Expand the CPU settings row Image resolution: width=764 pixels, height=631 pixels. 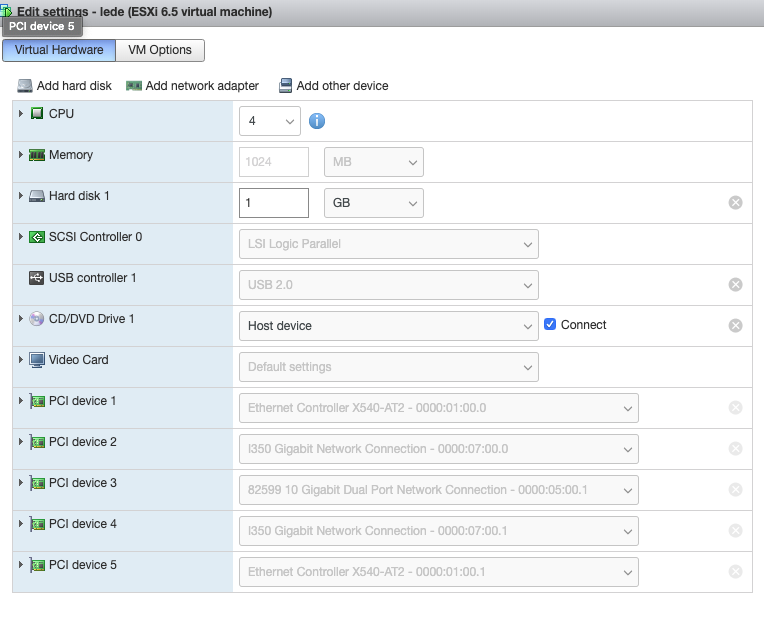coord(20,114)
